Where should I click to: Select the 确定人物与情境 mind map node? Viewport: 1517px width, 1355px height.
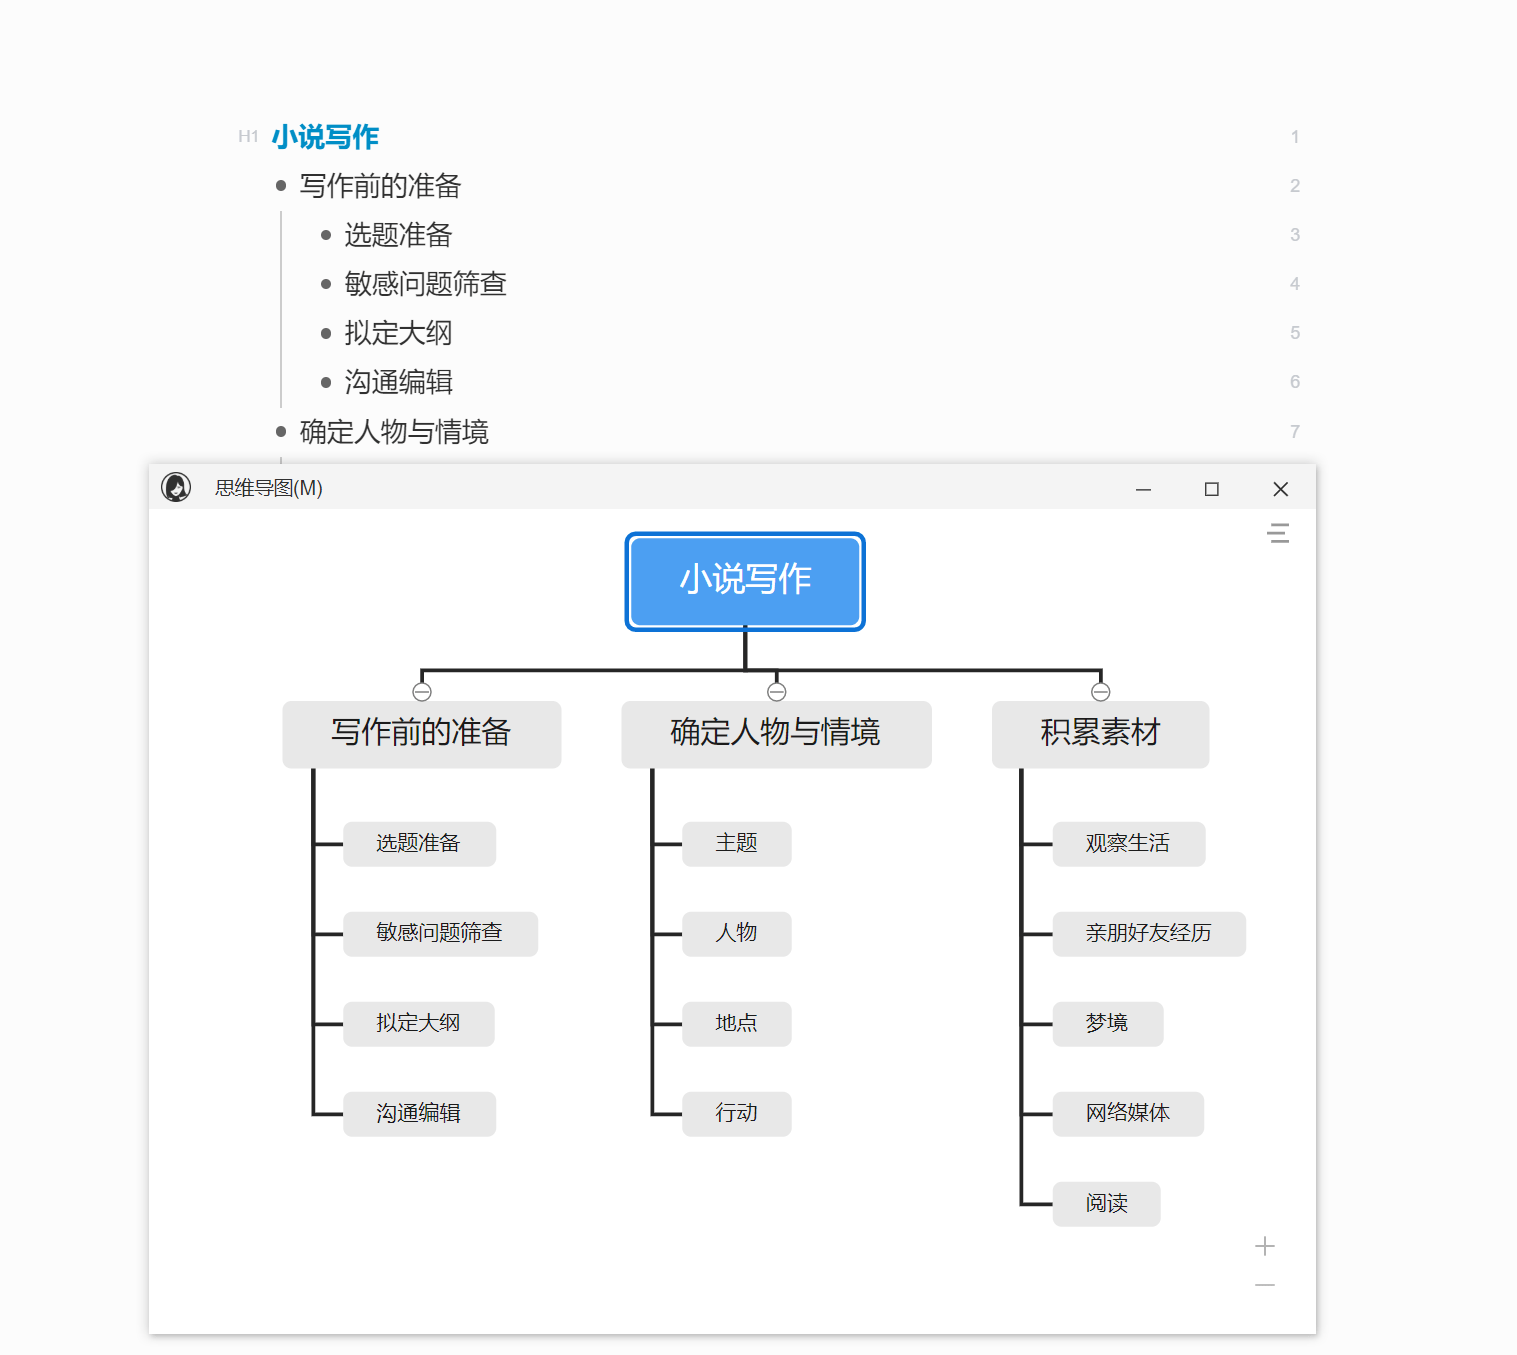tap(777, 734)
